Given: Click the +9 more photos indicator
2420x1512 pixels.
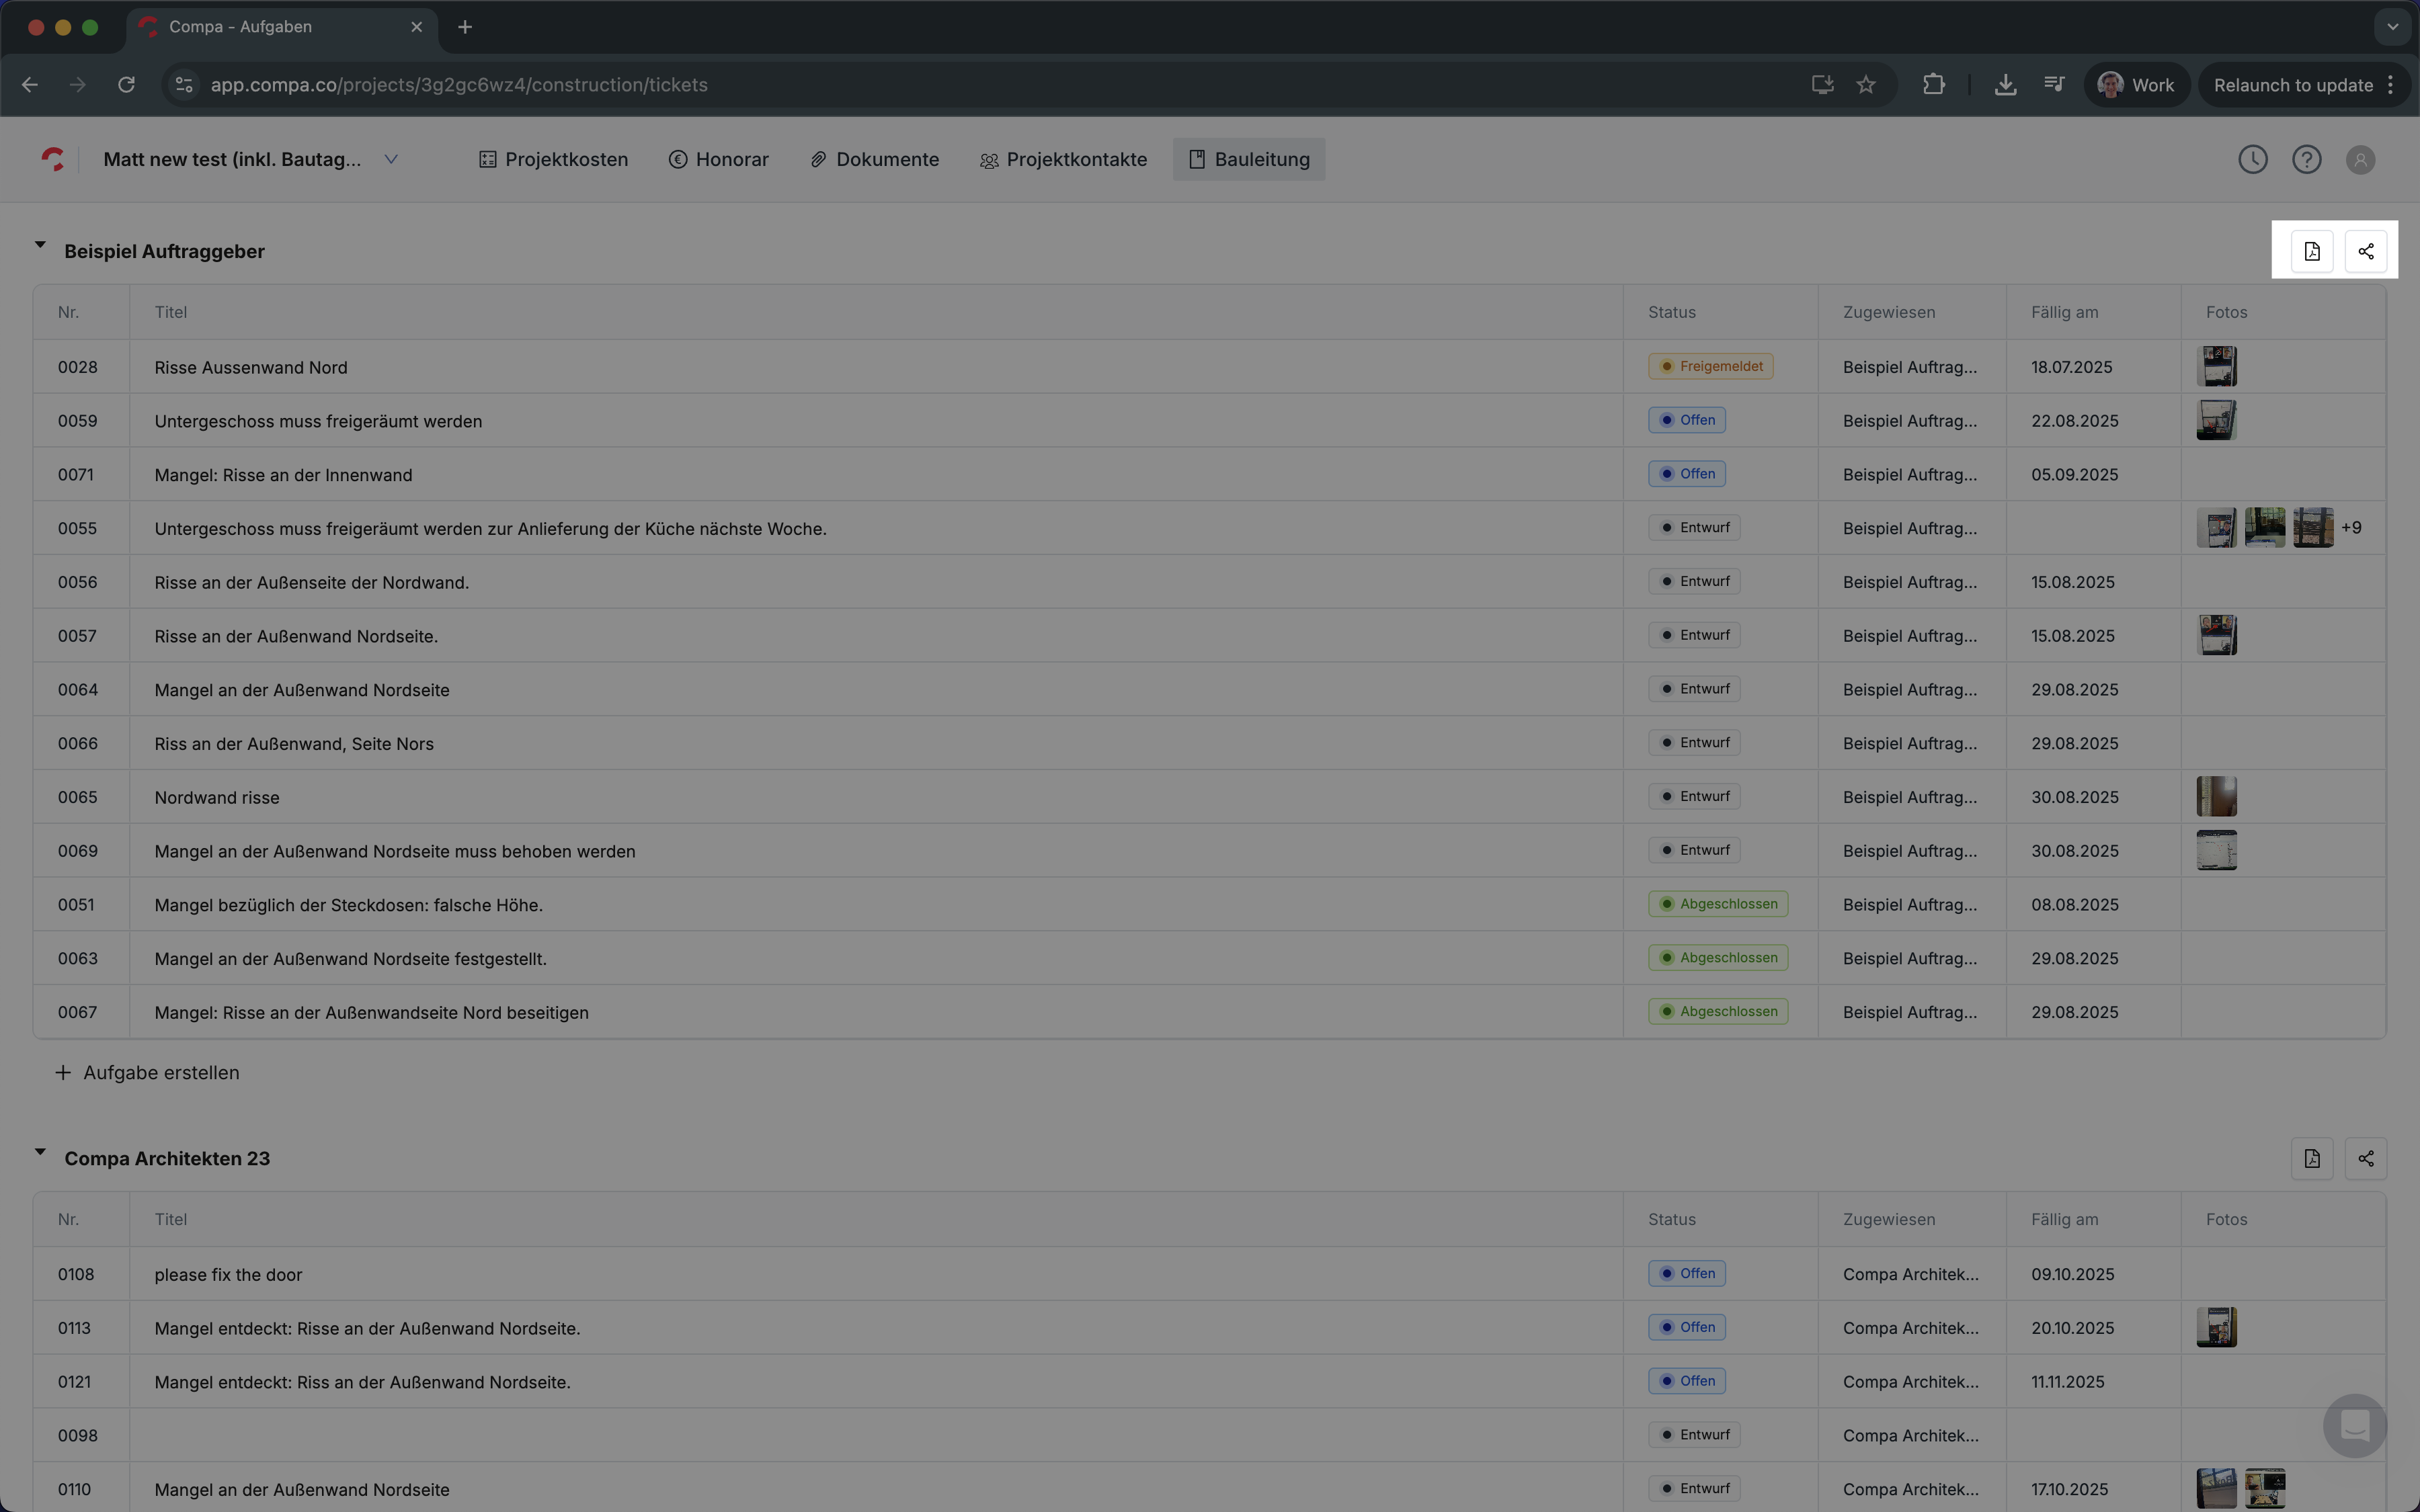Looking at the screenshot, I should click(2351, 528).
